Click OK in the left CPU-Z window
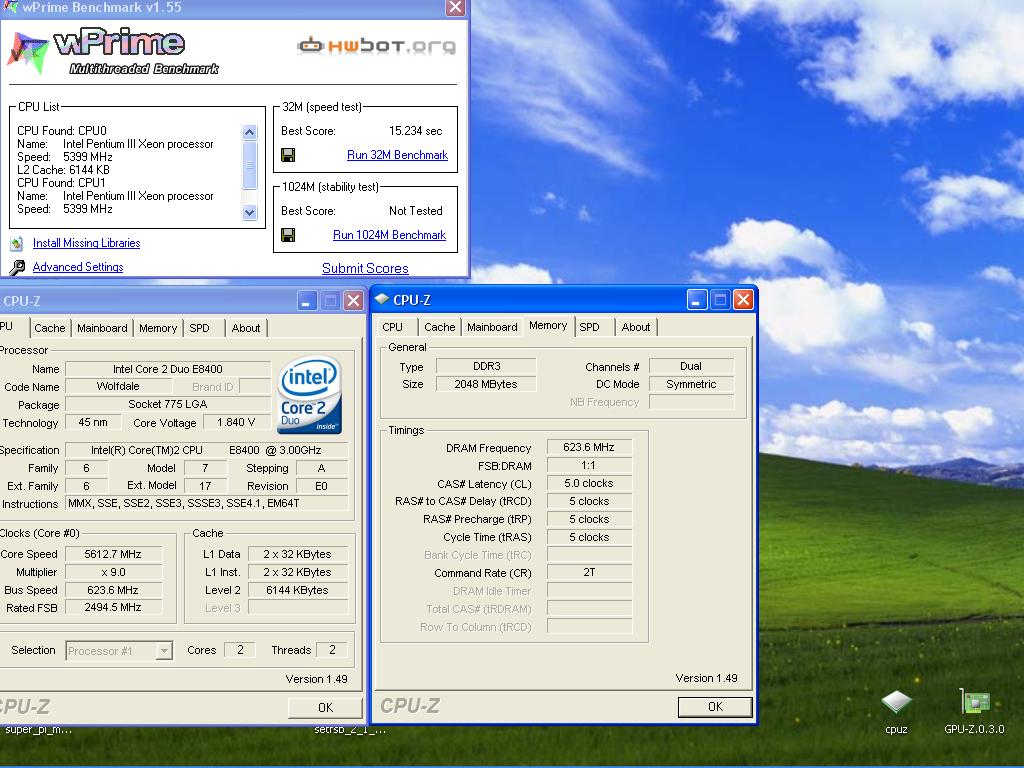The height and width of the screenshot is (768, 1024). click(325, 707)
